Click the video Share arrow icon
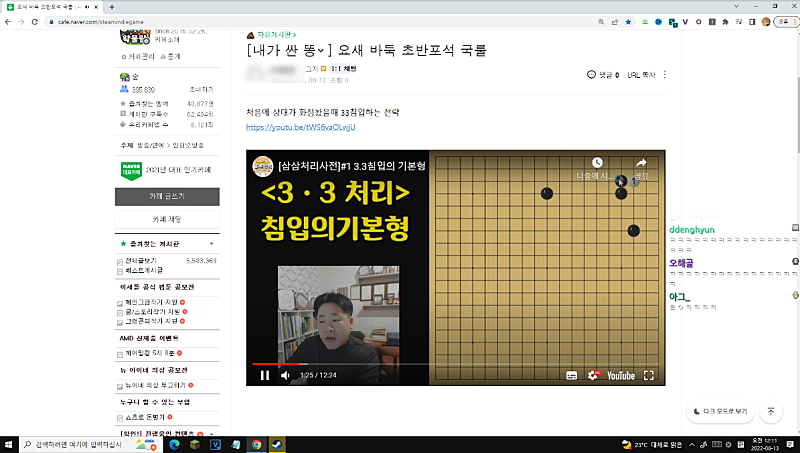Viewport: 800px width, 453px height. coord(641,163)
